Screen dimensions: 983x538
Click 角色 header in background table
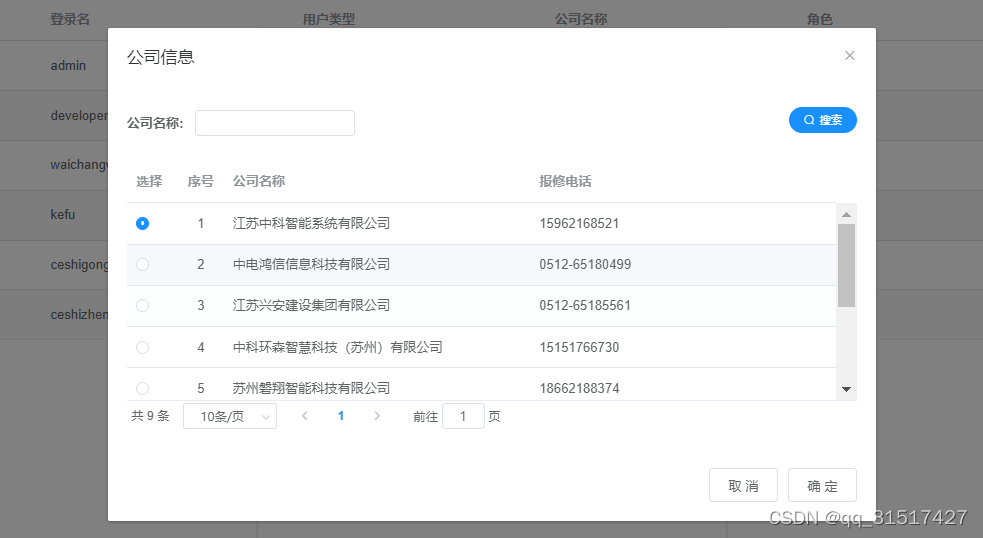pos(820,19)
